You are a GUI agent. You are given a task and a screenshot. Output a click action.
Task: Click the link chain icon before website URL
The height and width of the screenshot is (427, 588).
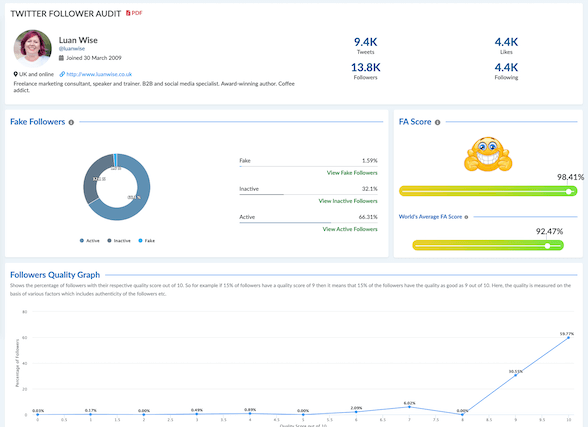[x=62, y=74]
